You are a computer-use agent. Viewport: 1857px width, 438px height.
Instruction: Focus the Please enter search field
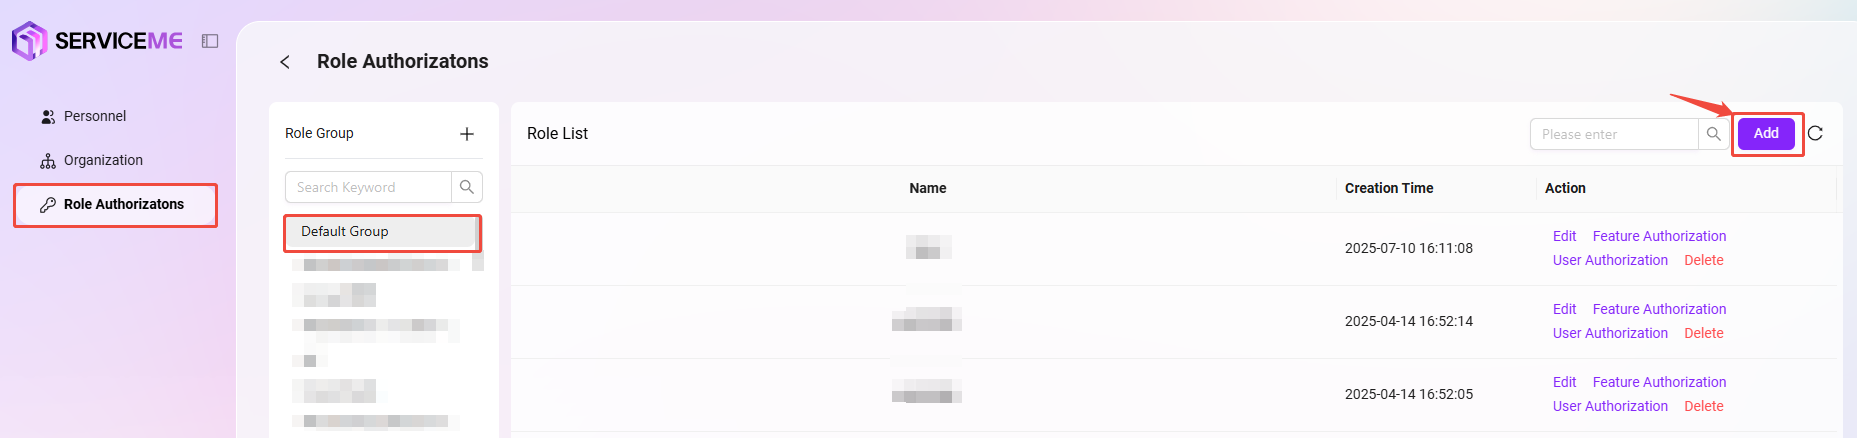pyautogui.click(x=1614, y=134)
